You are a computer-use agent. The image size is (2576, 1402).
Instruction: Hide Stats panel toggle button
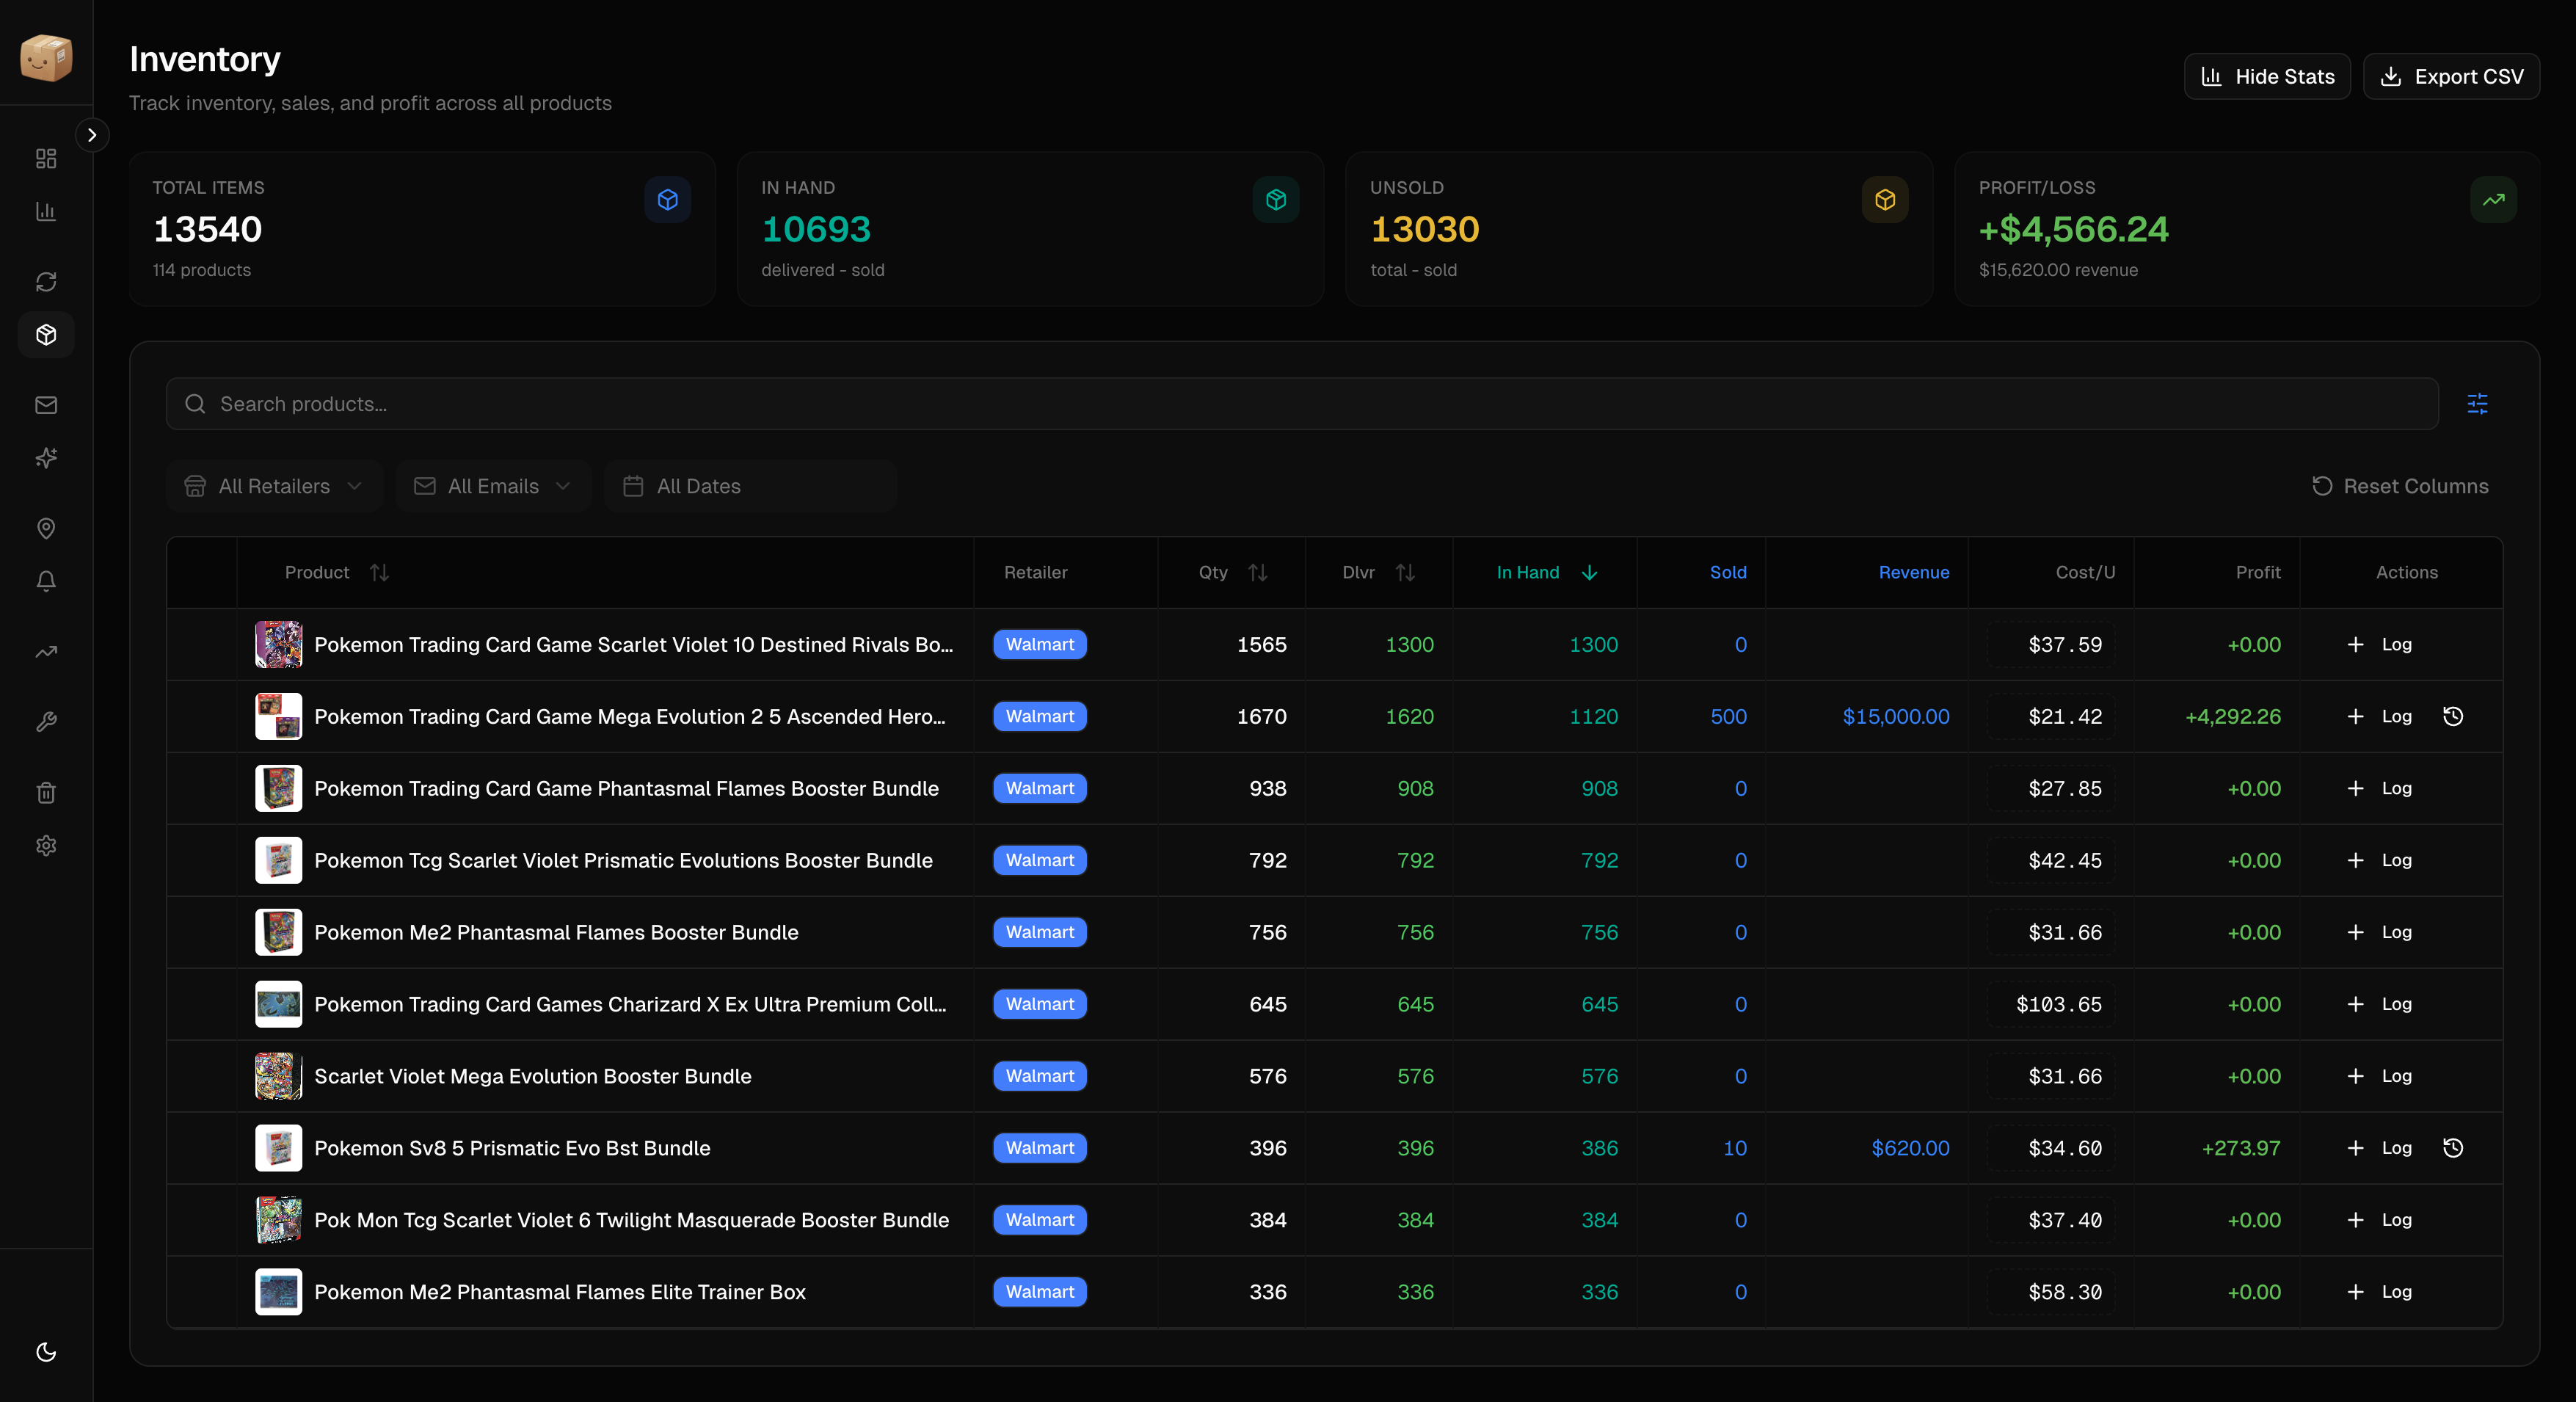pyautogui.click(x=2266, y=76)
